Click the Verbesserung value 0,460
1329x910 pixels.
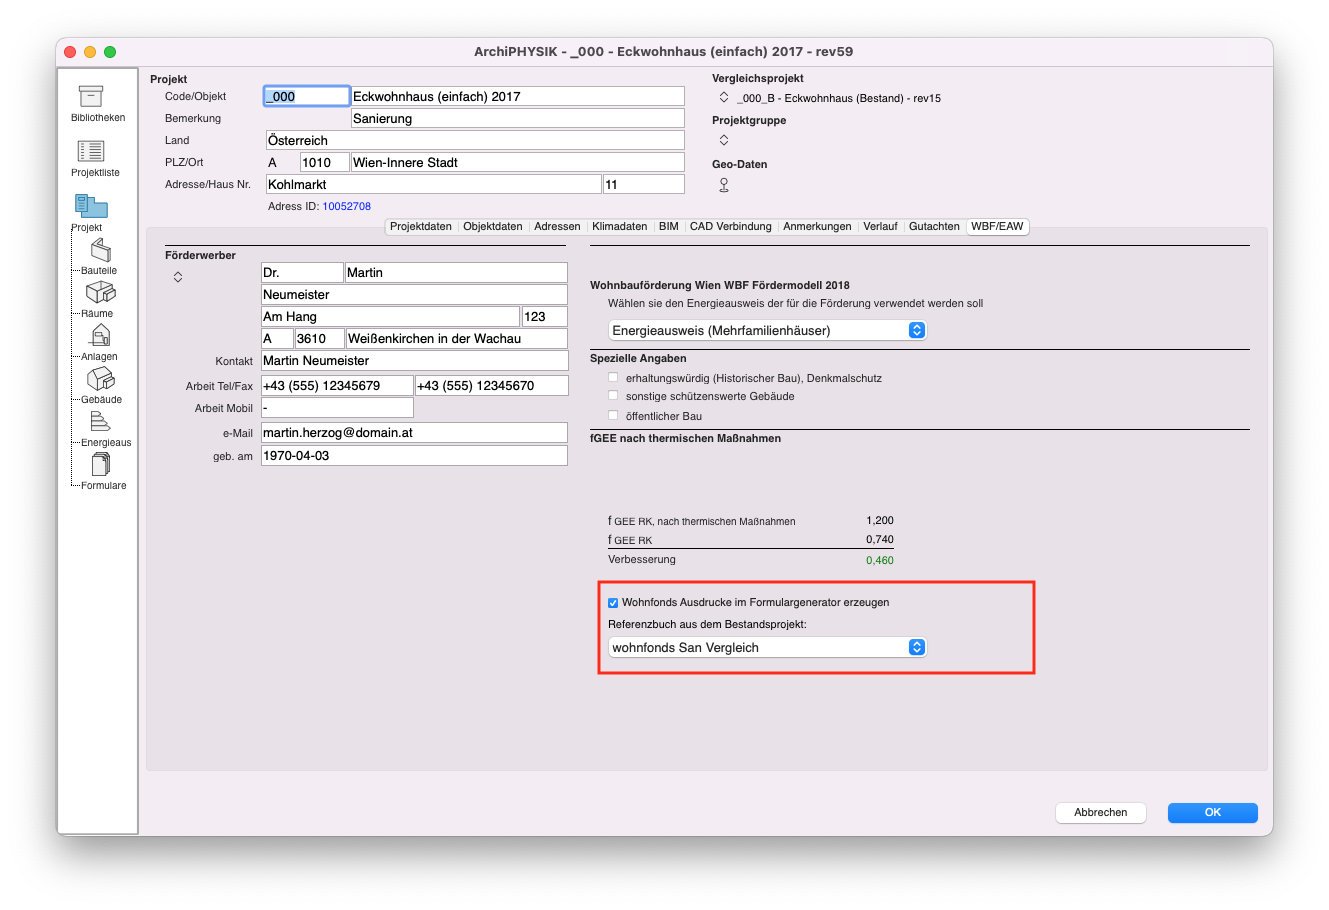[x=880, y=560]
